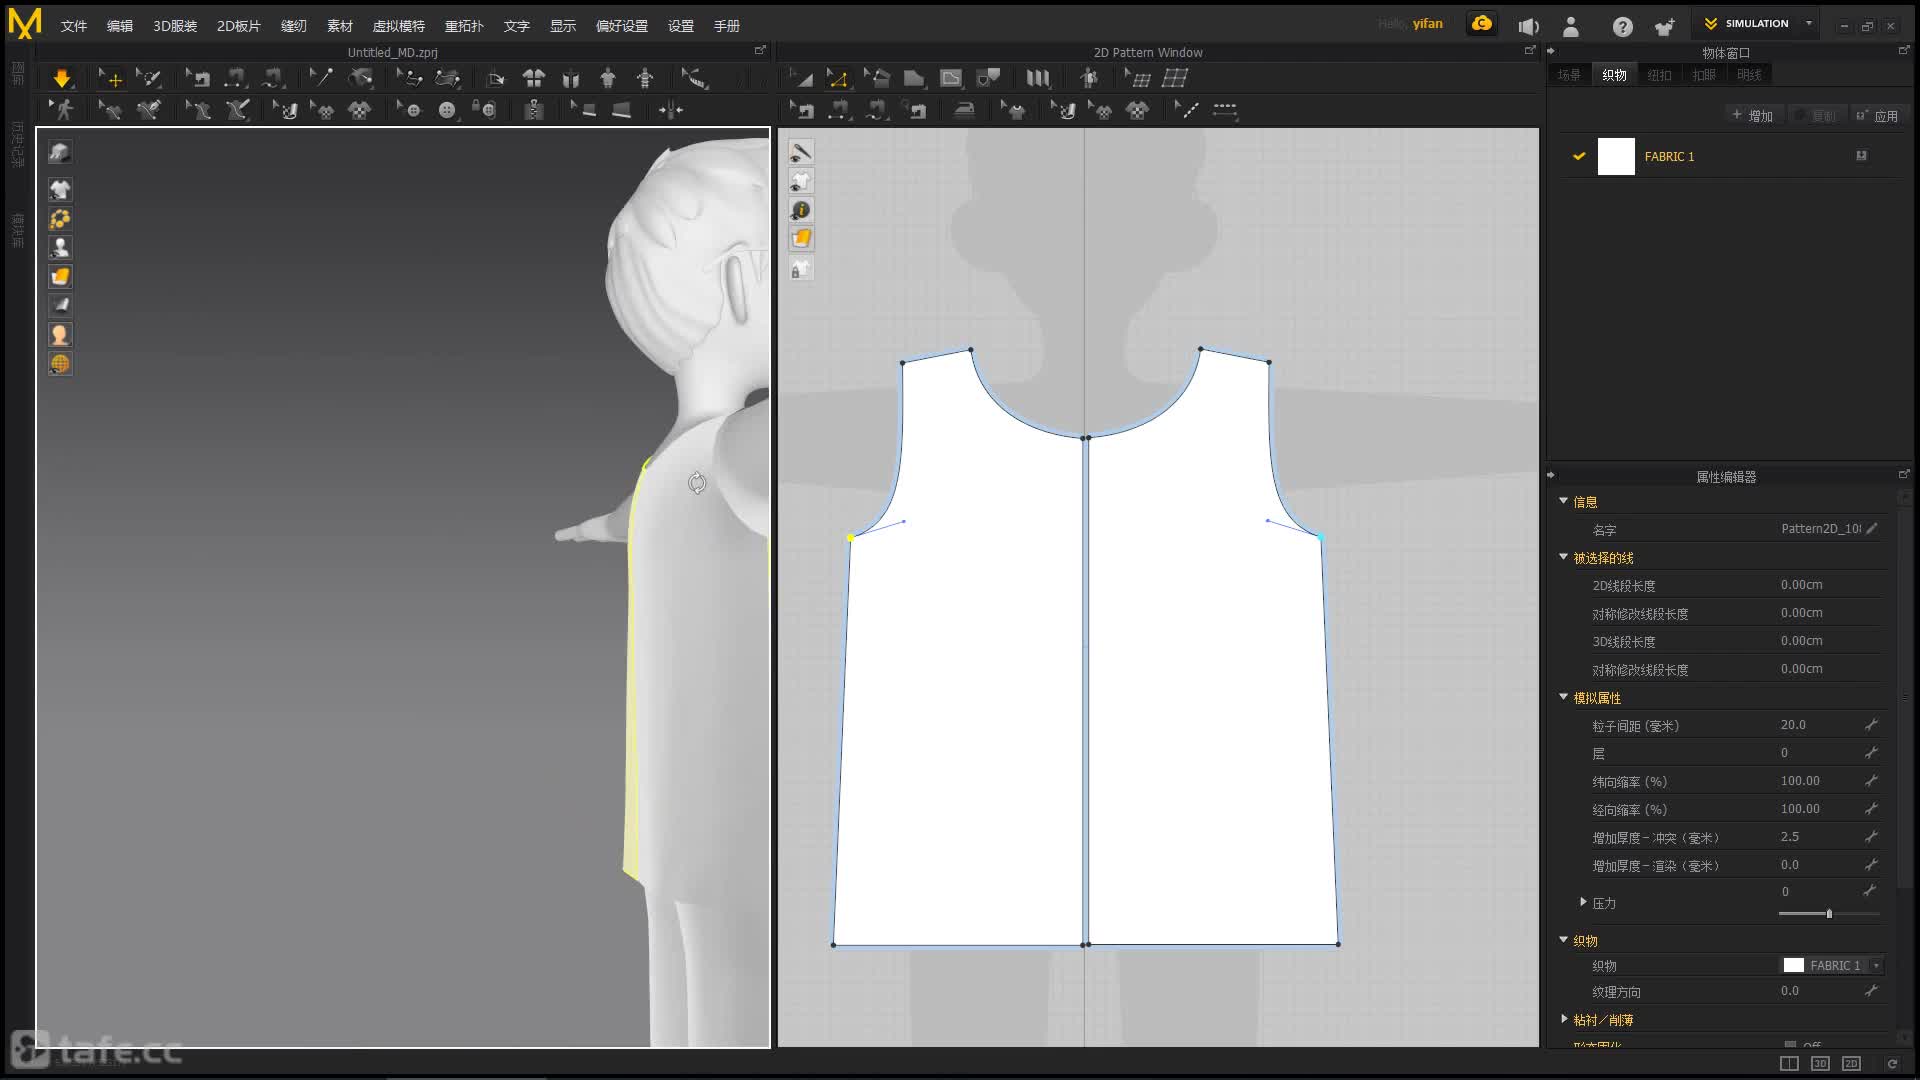Click the Seam-taping dashed segment icon
This screenshot has width=1920, height=1080.
coord(1225,110)
